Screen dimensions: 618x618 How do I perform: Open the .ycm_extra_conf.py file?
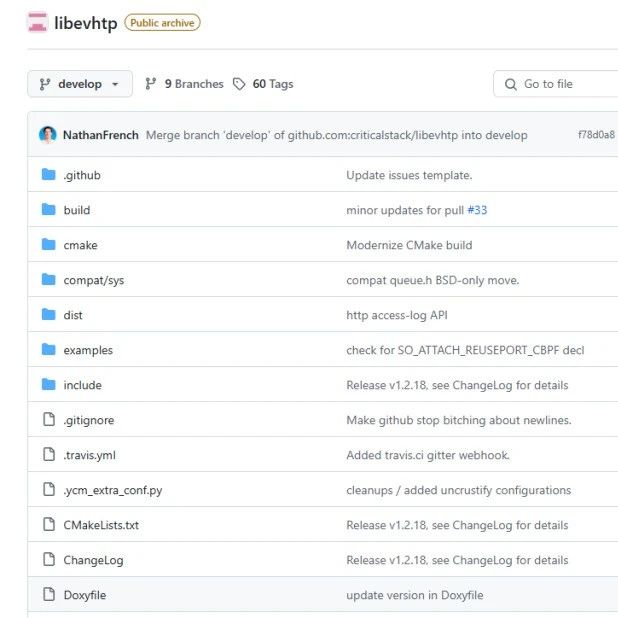point(113,490)
